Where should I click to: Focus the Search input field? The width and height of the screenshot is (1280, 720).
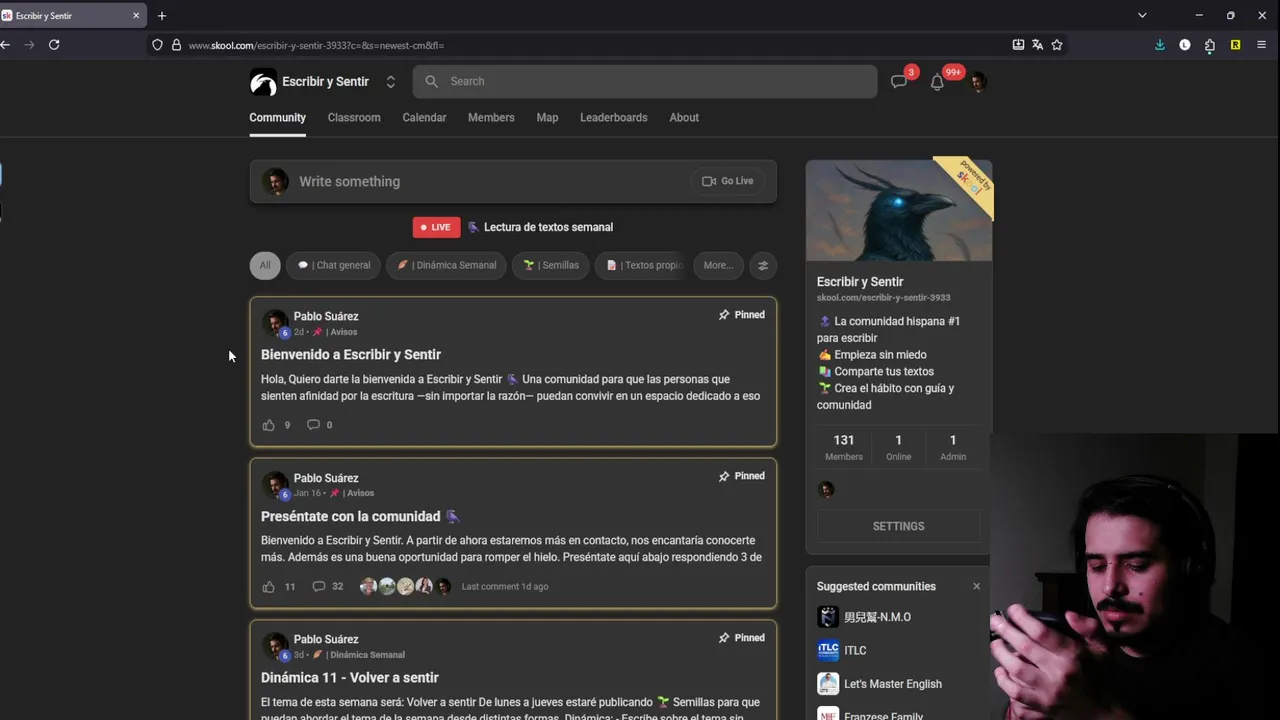pos(645,82)
